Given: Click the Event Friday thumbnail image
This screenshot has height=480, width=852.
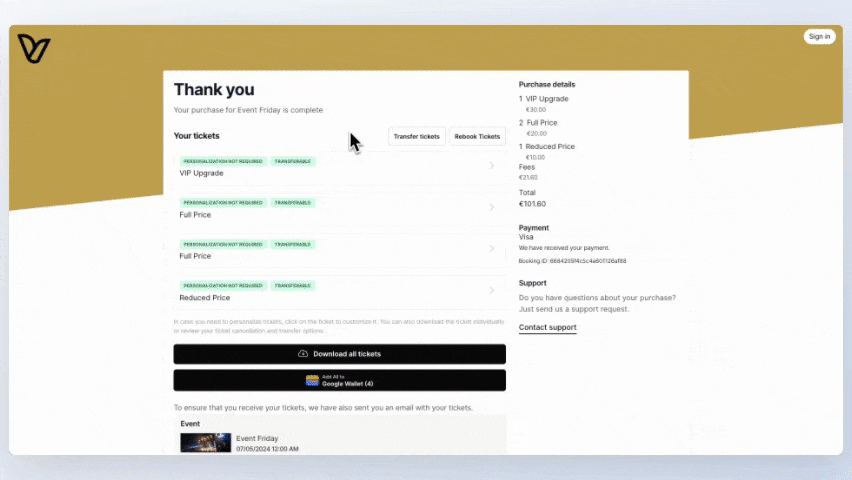Looking at the screenshot, I should 205,442.
